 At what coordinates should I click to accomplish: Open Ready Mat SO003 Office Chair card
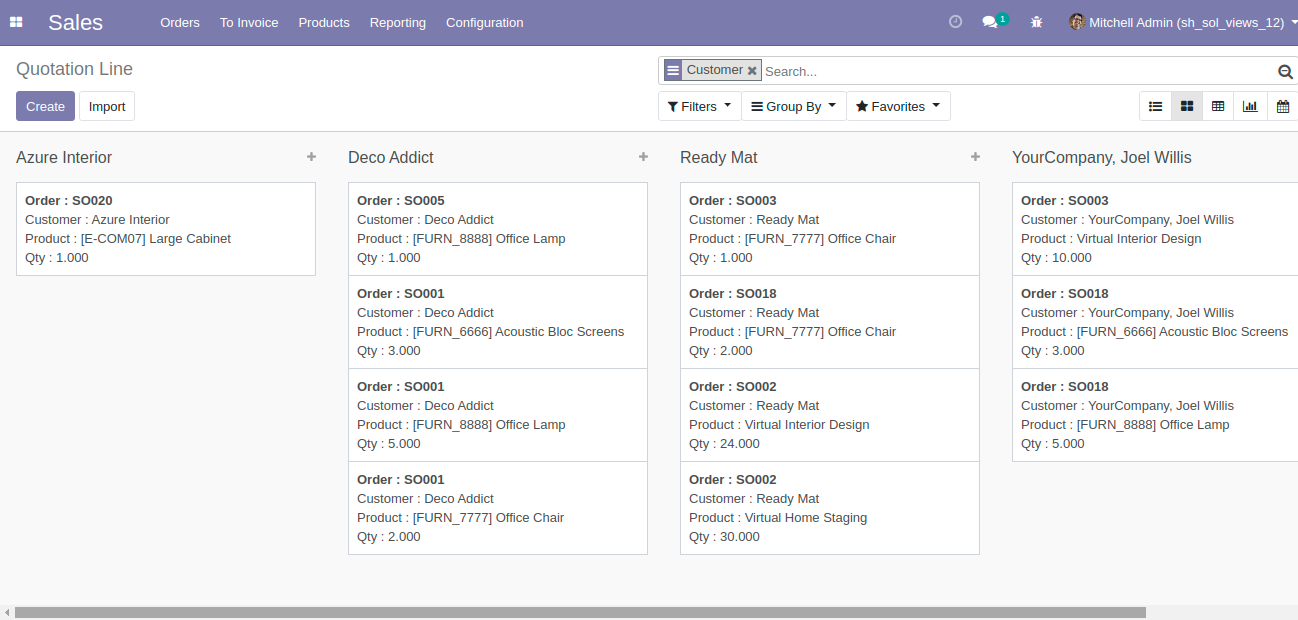pyautogui.click(x=830, y=229)
